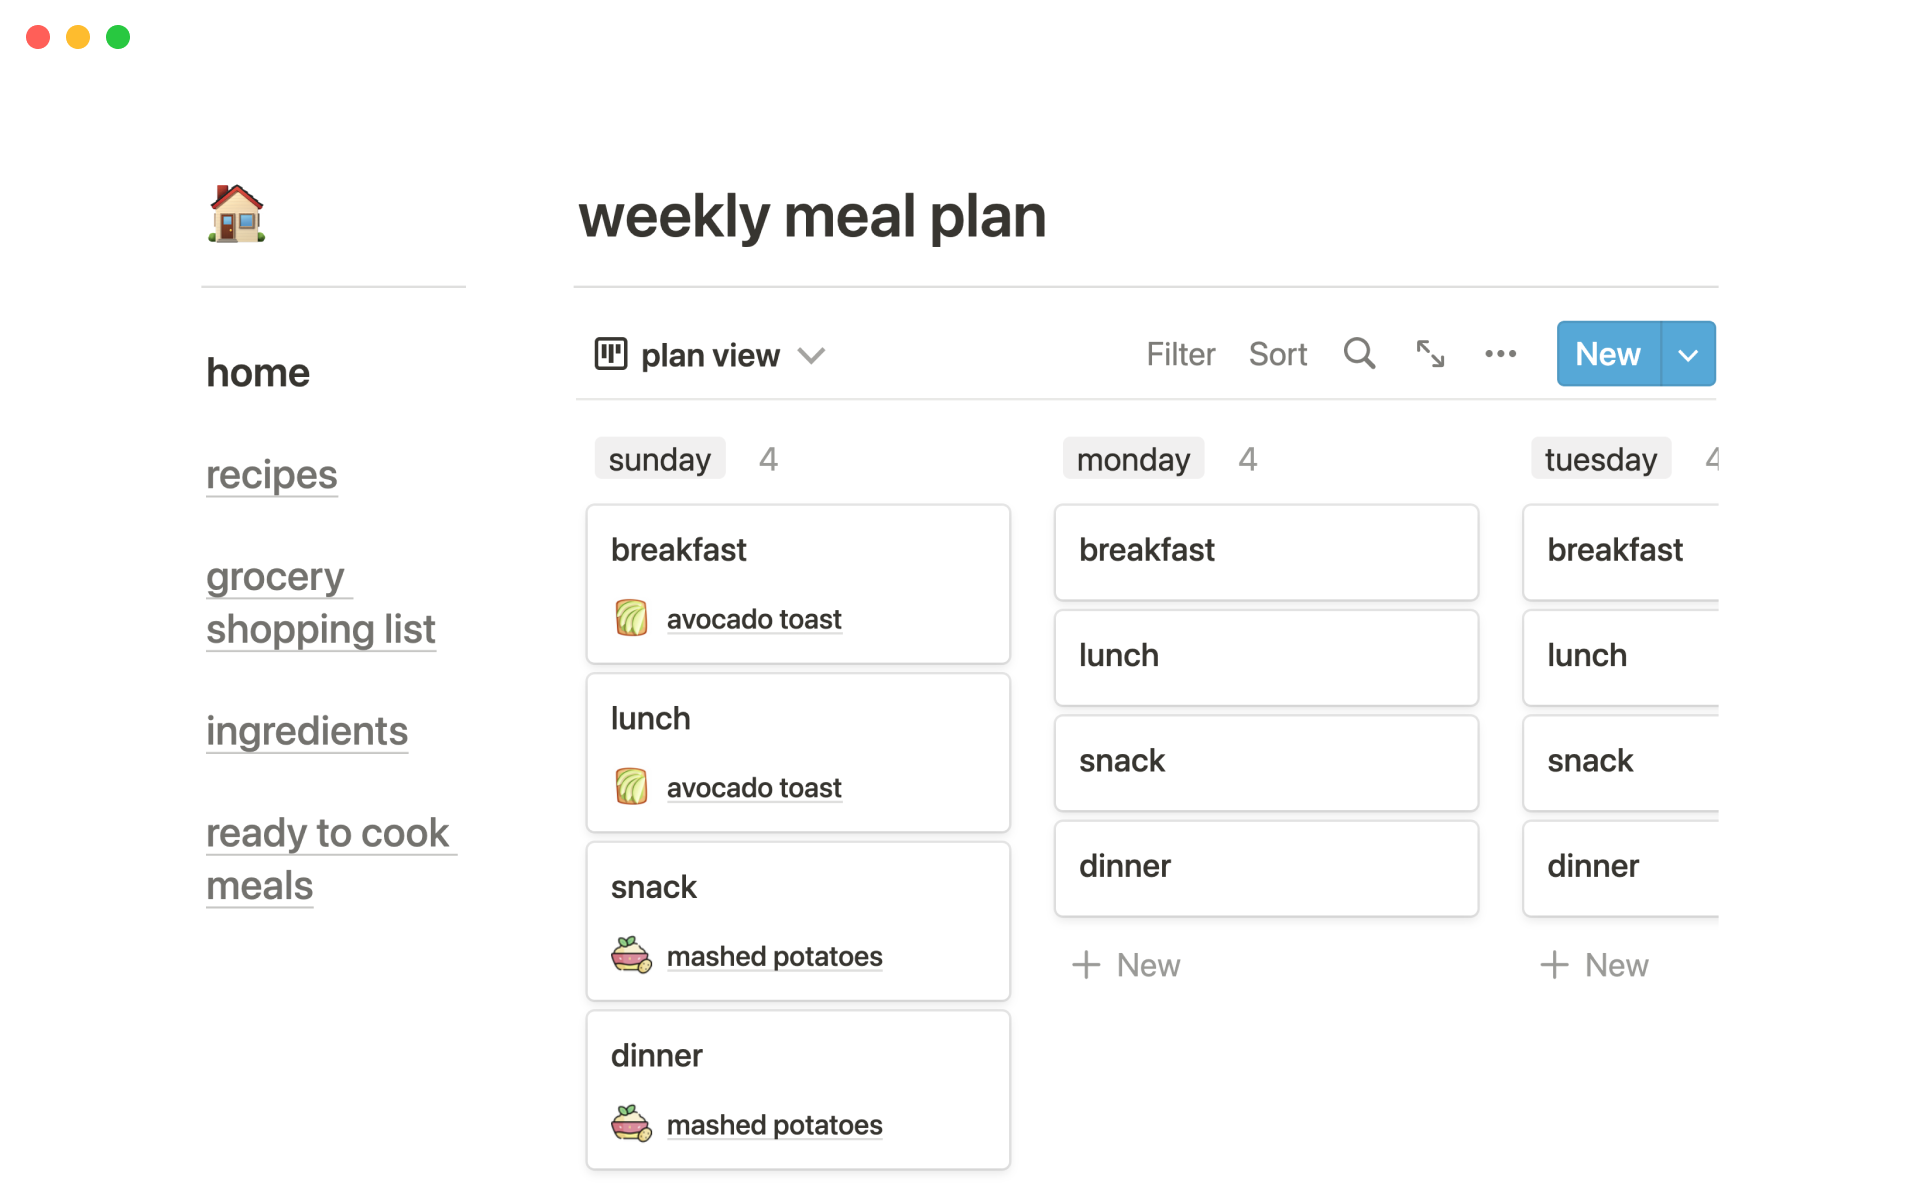Open the ingredients sidebar link
The width and height of the screenshot is (1920, 1200).
(x=307, y=731)
